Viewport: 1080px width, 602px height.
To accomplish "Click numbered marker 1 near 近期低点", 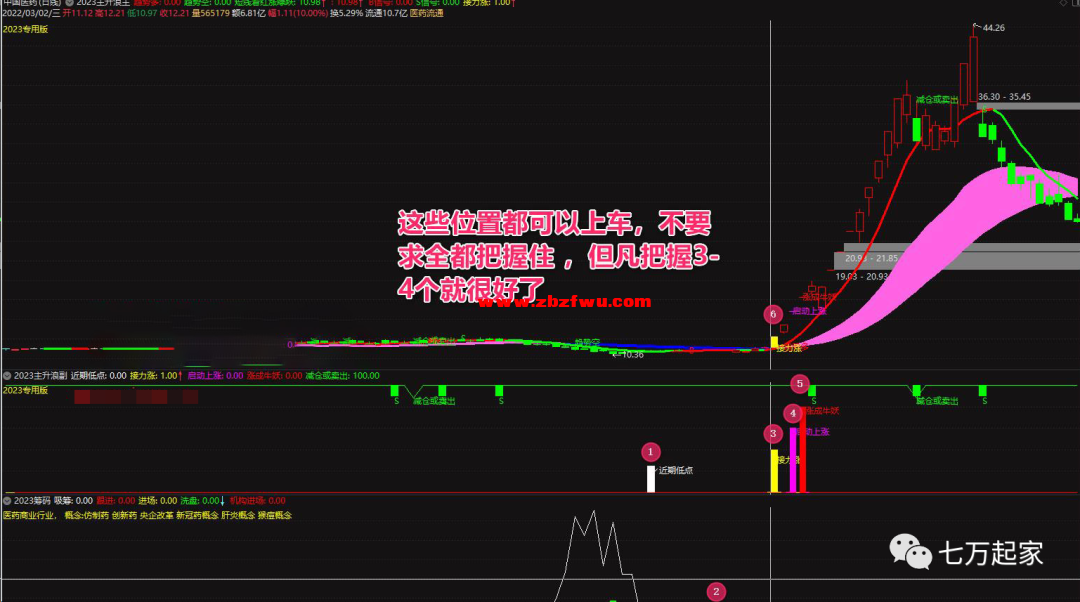I will (651, 452).
